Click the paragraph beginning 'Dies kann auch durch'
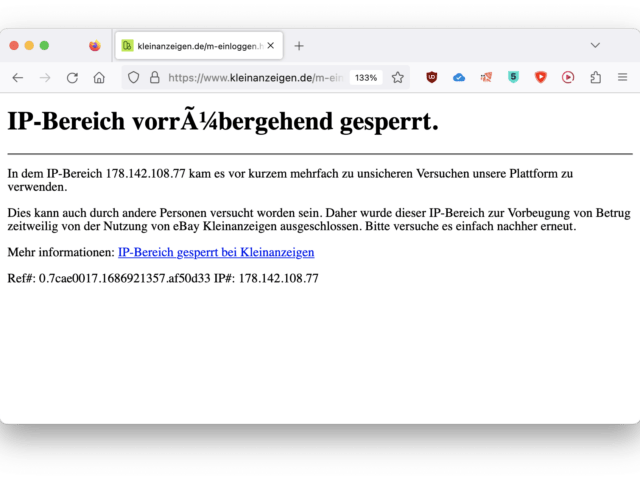This screenshot has height=480, width=640. click(319, 220)
